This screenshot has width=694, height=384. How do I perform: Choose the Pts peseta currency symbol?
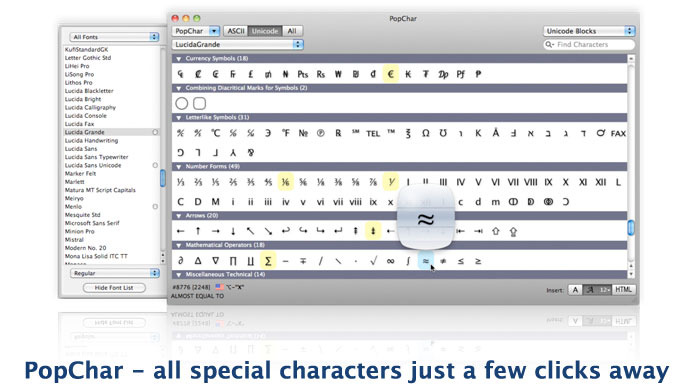303,74
